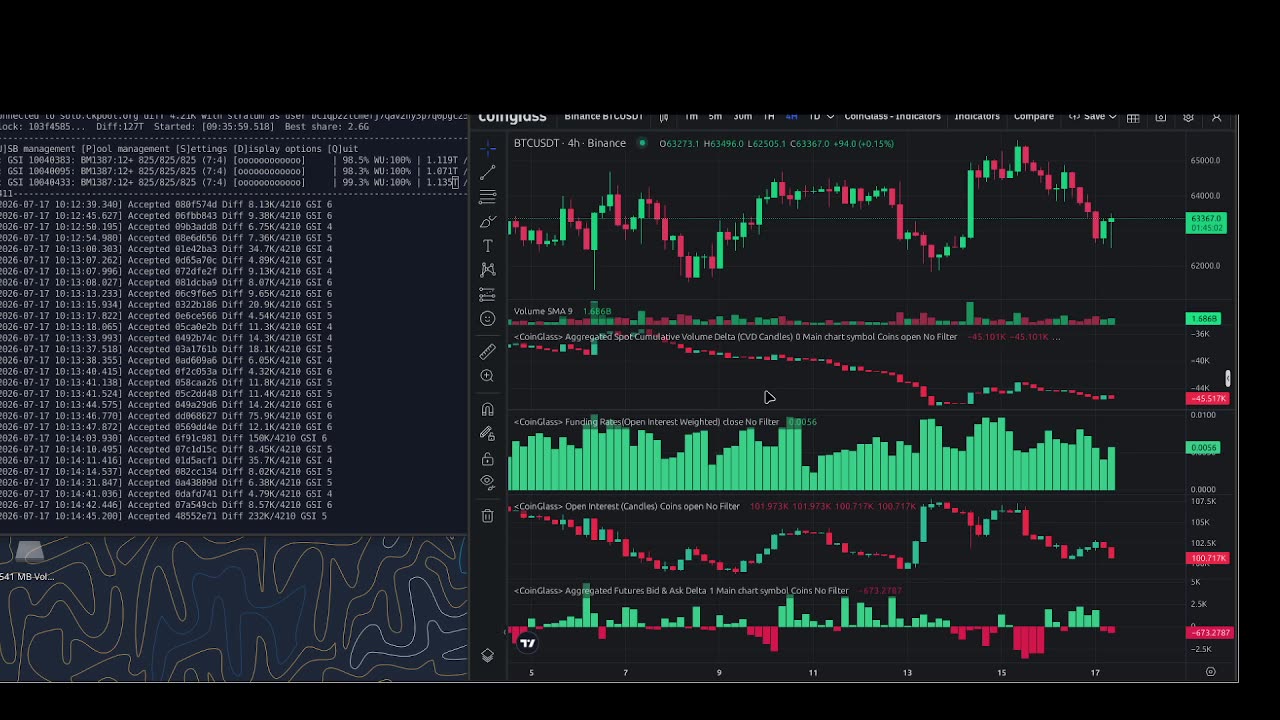This screenshot has width=1280, height=720.
Task: Open the chart patterns tool
Action: [x=488, y=270]
